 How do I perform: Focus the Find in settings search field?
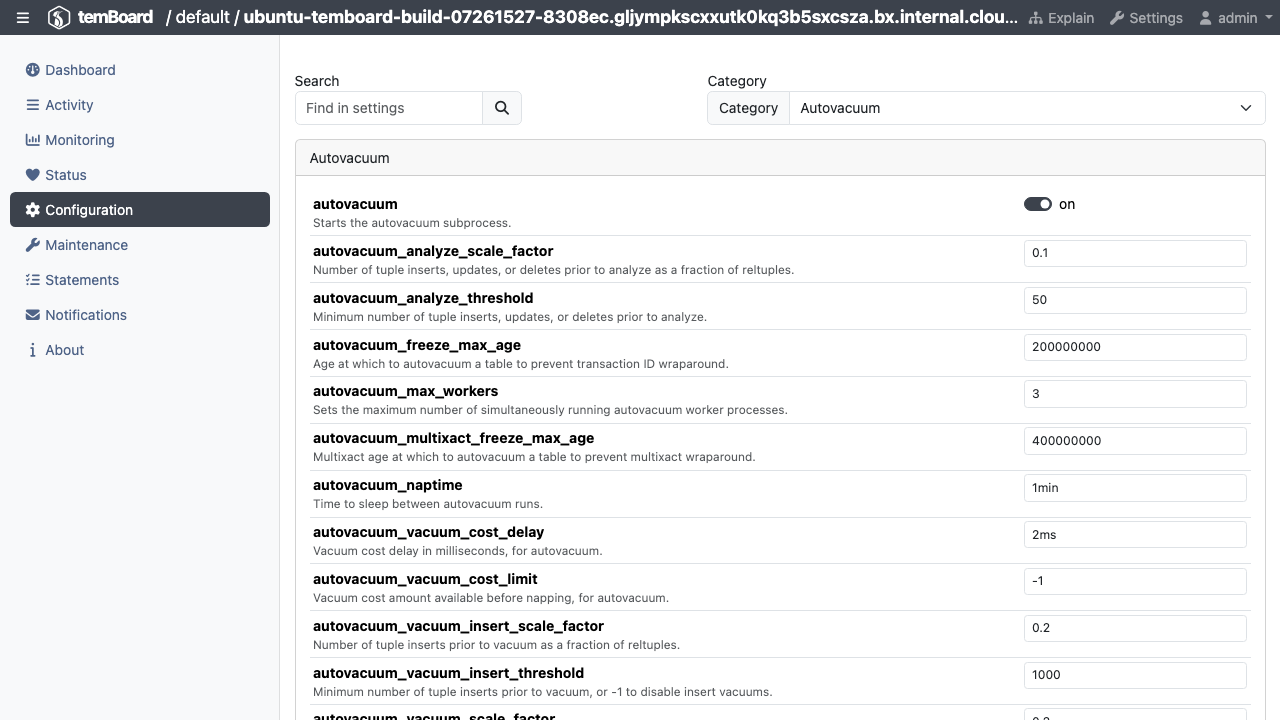389,108
